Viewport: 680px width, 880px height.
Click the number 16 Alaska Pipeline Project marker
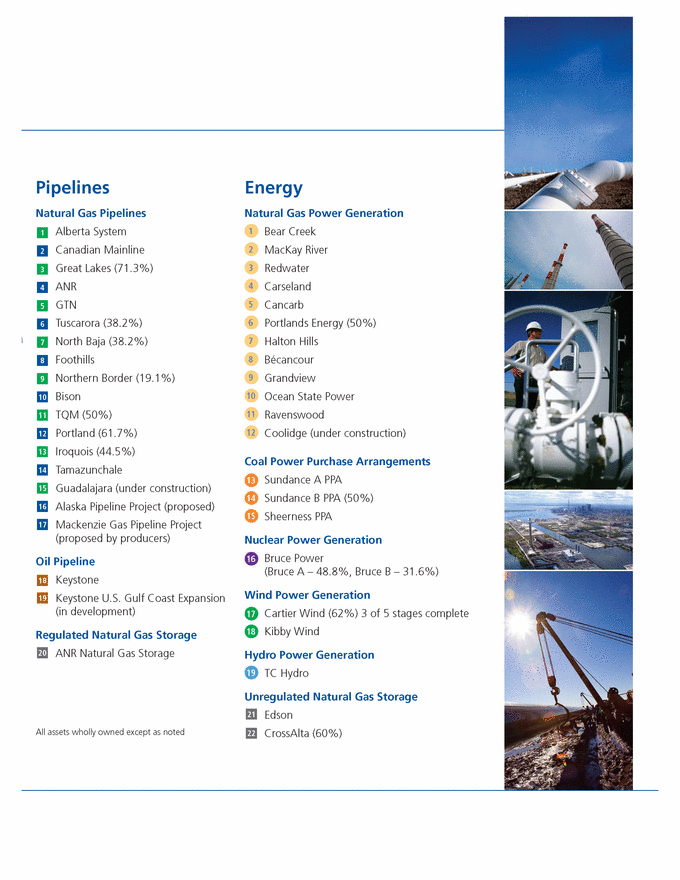(x=42, y=507)
